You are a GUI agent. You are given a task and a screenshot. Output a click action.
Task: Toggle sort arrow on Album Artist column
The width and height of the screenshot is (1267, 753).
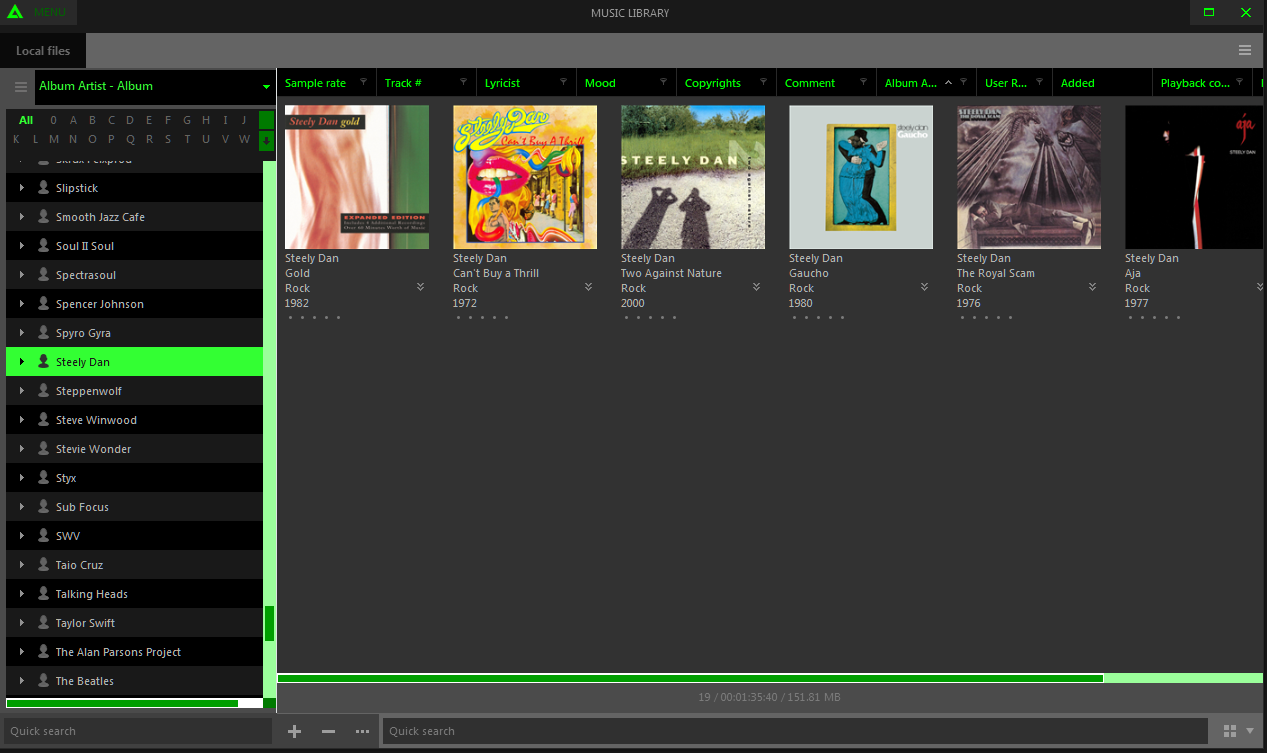point(948,83)
